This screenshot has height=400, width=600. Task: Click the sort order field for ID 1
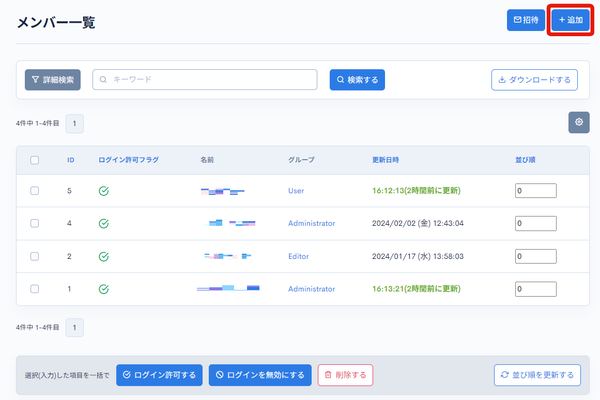[x=536, y=289]
